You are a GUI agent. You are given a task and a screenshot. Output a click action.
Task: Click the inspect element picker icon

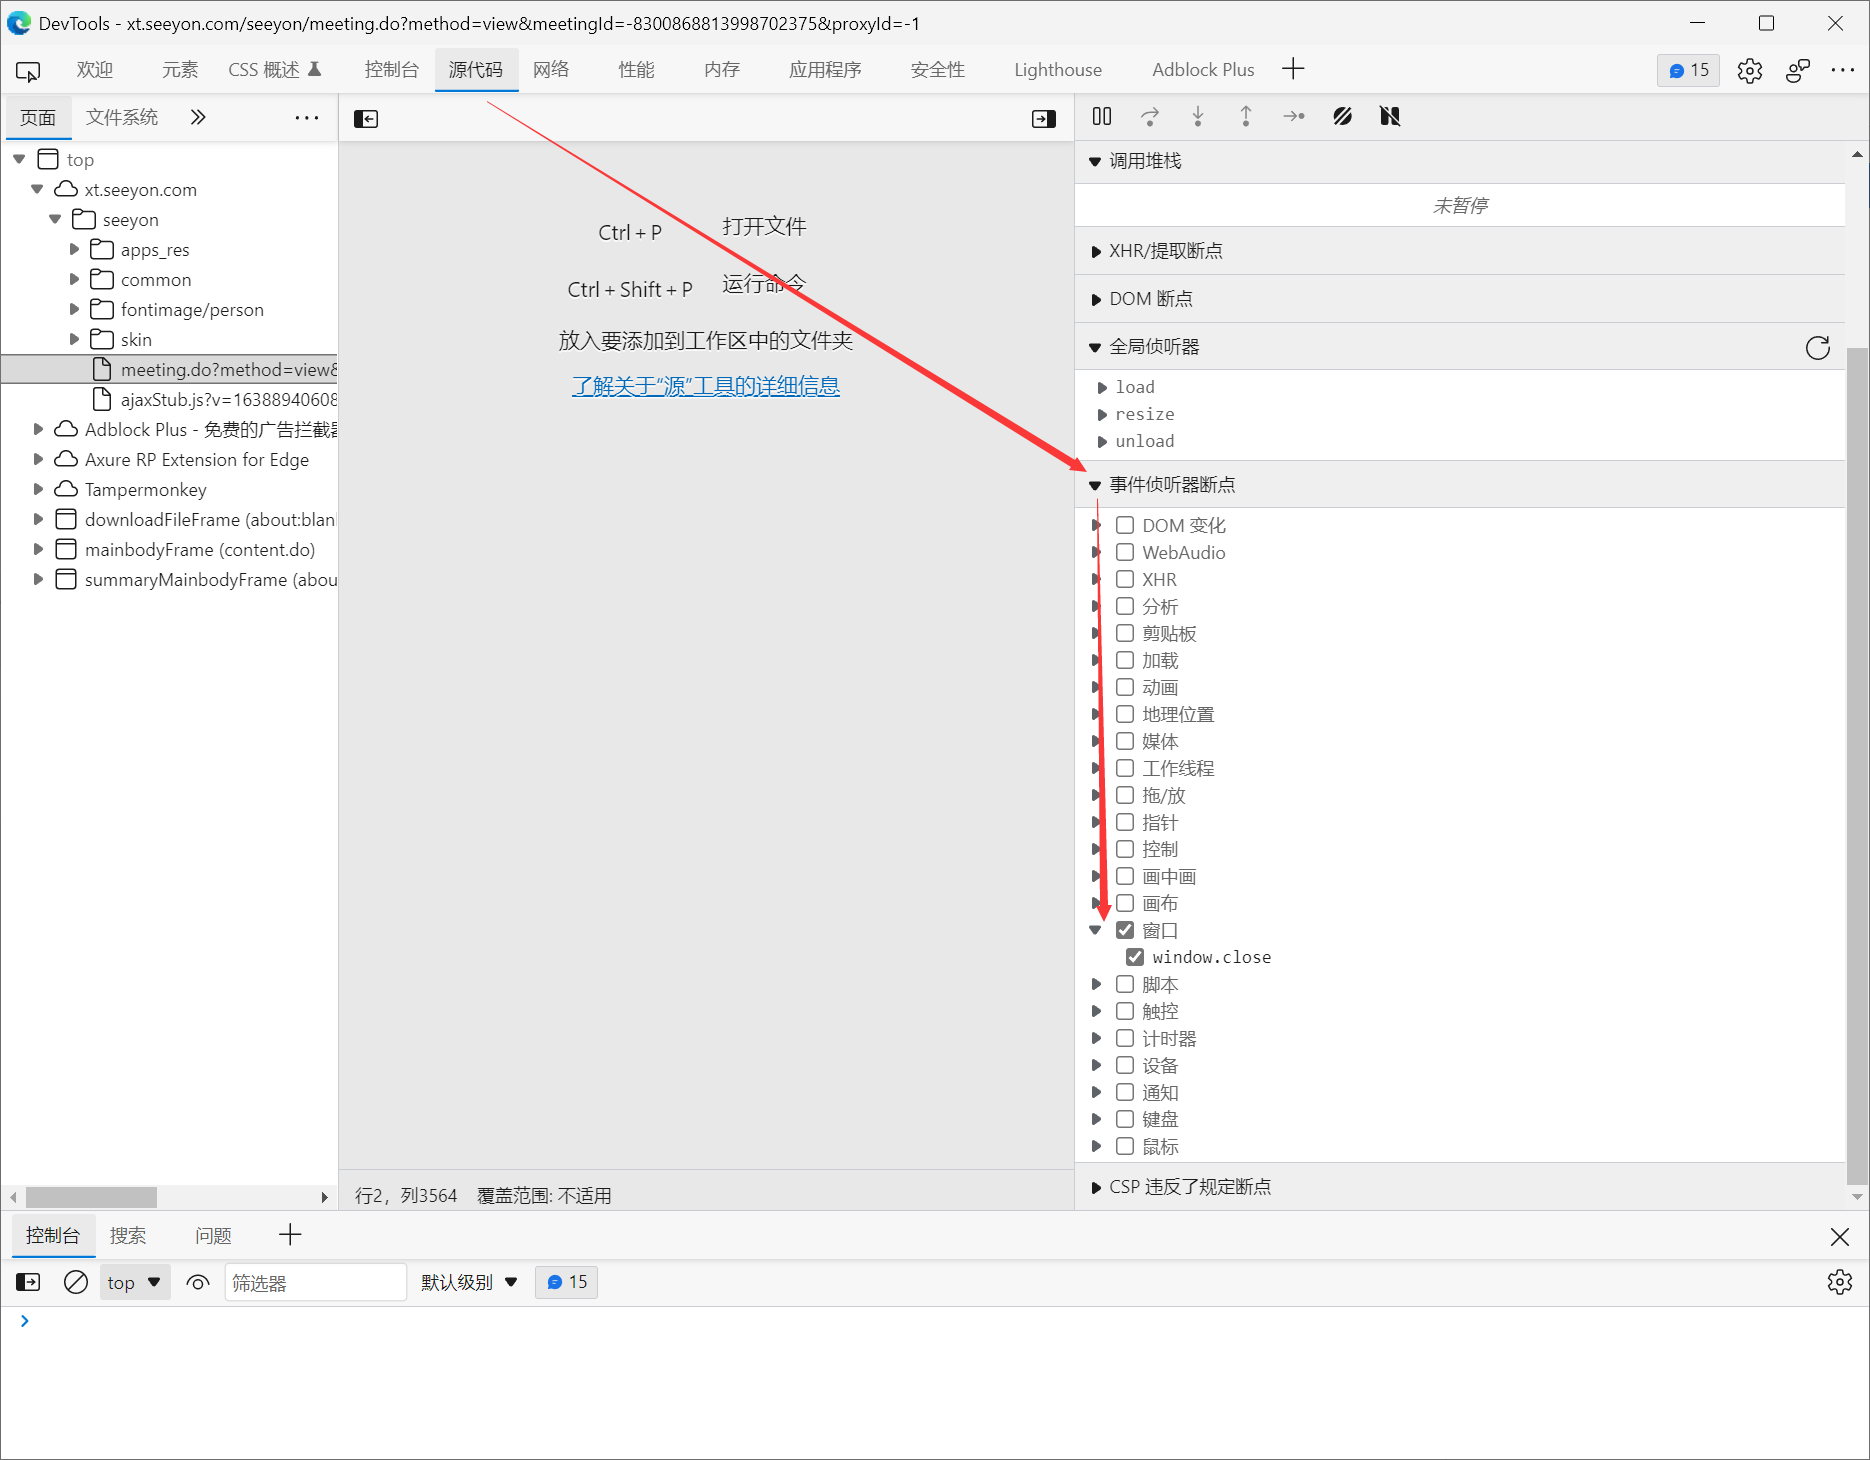(x=28, y=70)
